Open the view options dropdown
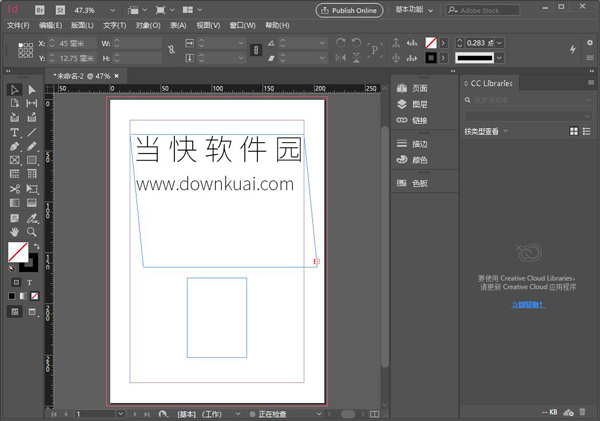 (x=138, y=10)
